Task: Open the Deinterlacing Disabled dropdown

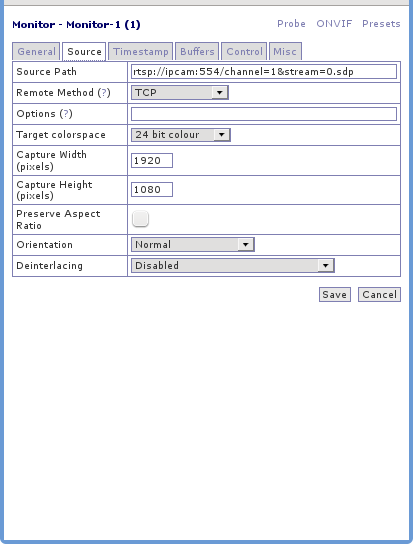Action: [x=233, y=265]
